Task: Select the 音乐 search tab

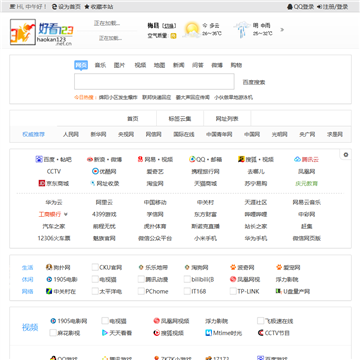Action: point(100,65)
